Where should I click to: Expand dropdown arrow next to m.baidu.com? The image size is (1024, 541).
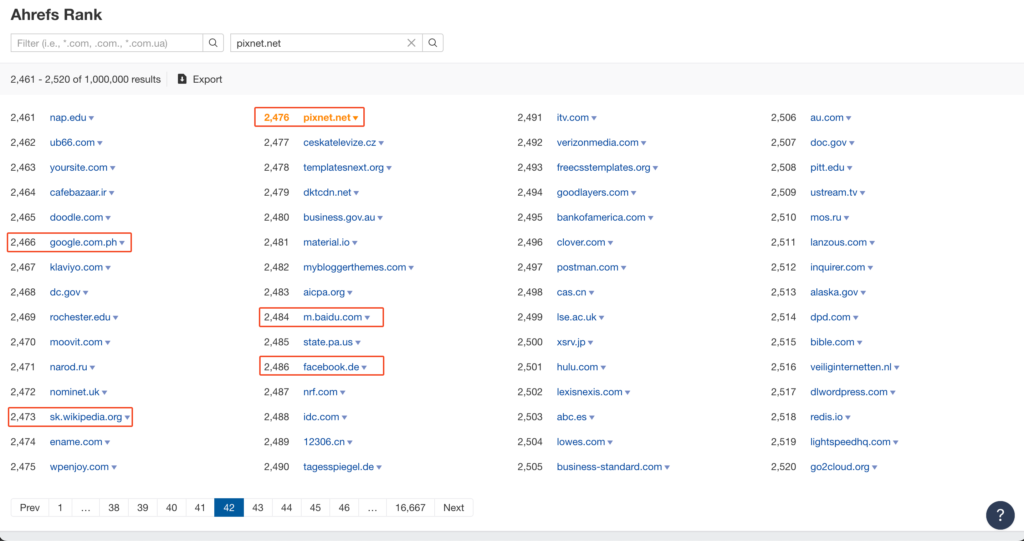[x=367, y=318]
